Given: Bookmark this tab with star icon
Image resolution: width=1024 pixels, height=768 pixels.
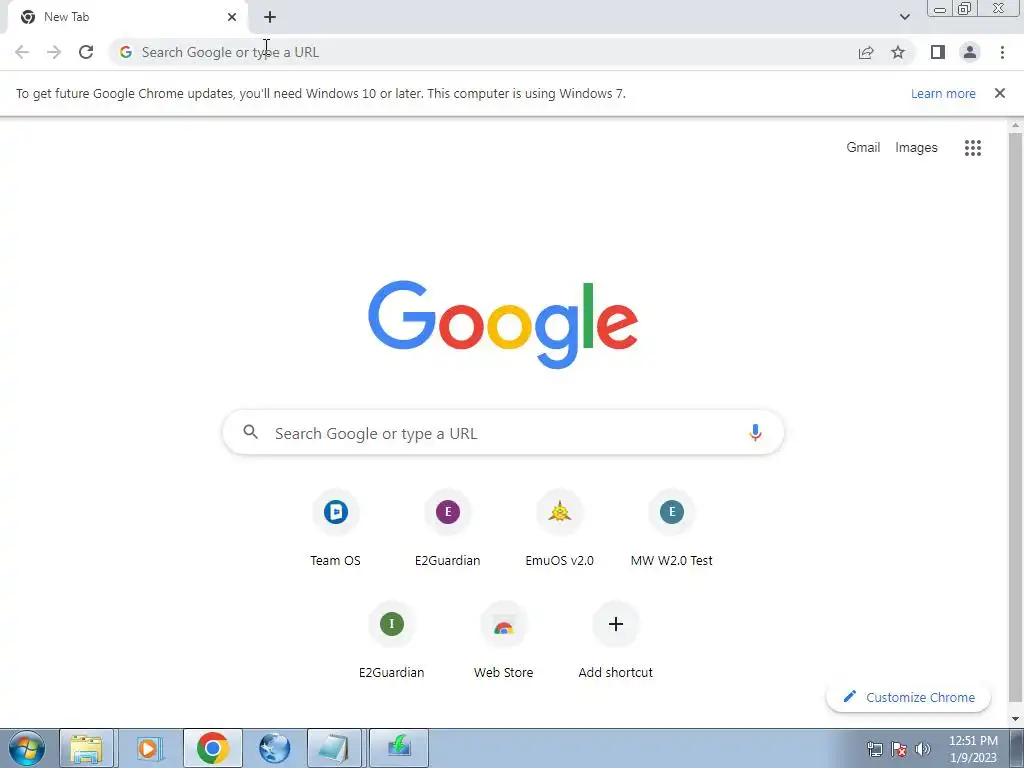Looking at the screenshot, I should coord(898,52).
